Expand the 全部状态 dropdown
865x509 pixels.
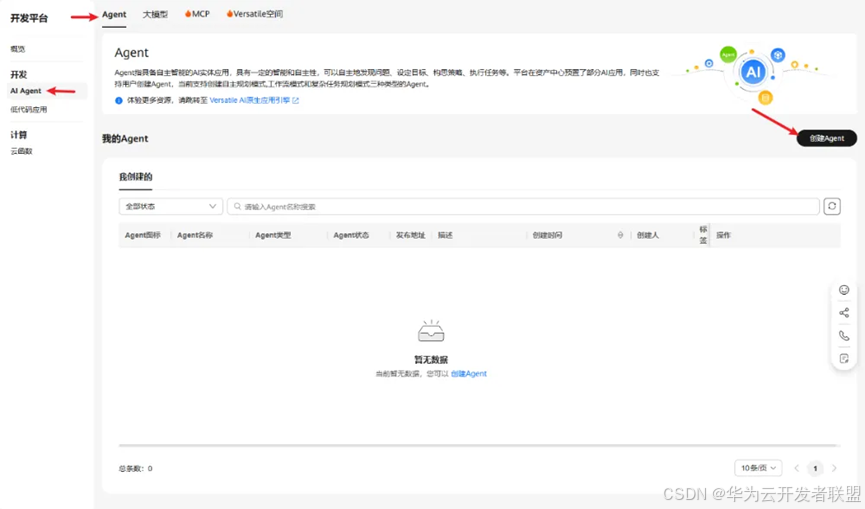[170, 206]
